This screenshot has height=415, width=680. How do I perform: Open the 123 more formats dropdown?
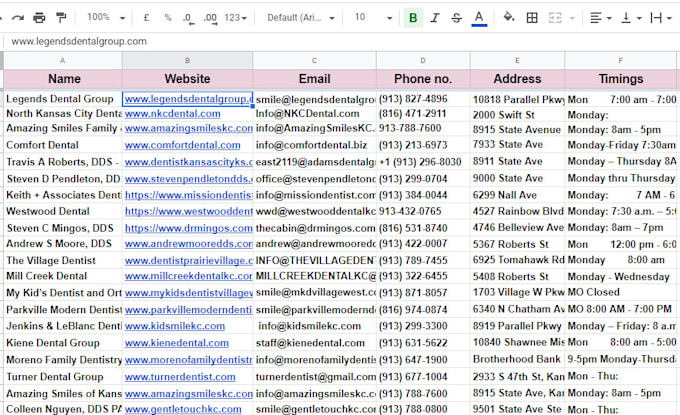click(x=235, y=18)
